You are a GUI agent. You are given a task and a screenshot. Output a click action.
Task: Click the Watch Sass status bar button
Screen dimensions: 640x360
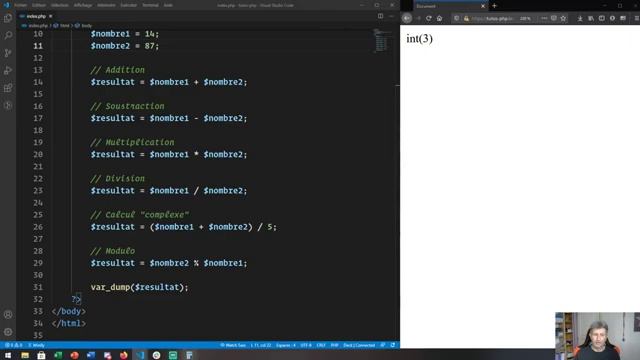click(x=233, y=345)
